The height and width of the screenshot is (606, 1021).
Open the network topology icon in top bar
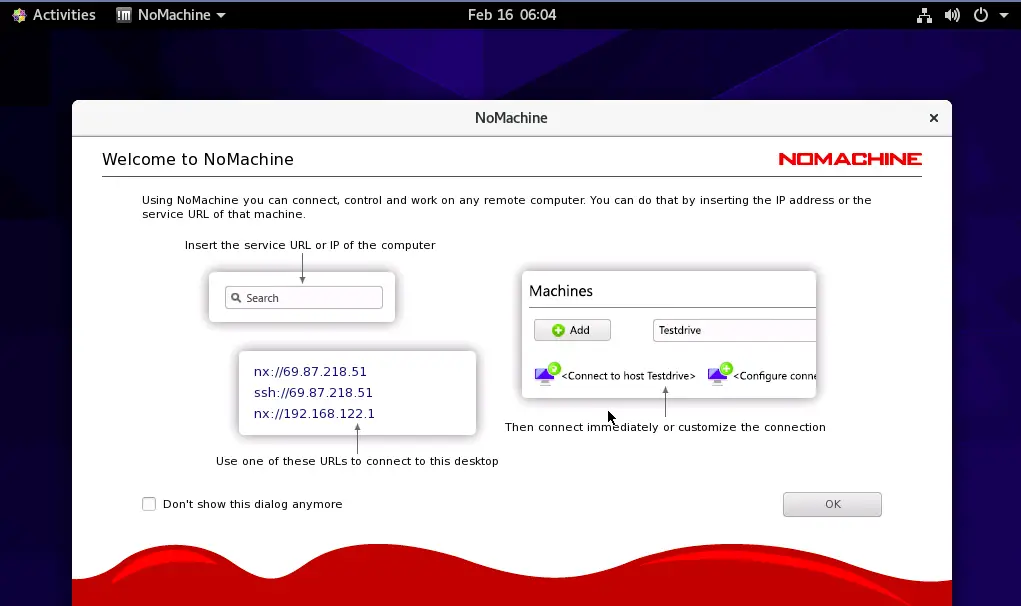[923, 15]
